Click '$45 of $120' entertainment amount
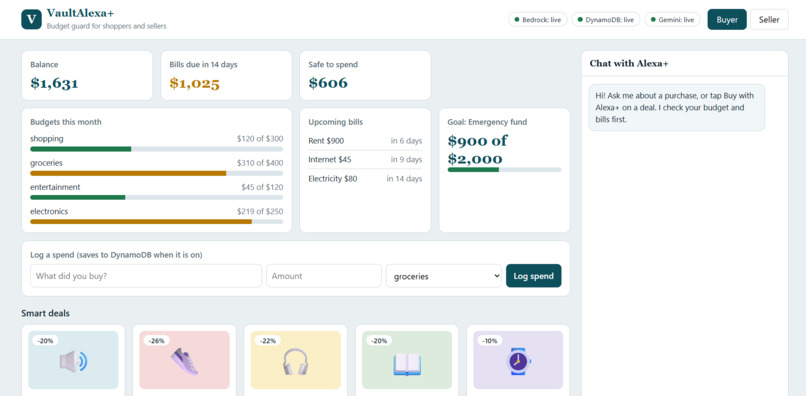Viewport: 806px width, 396px height. tap(262, 187)
